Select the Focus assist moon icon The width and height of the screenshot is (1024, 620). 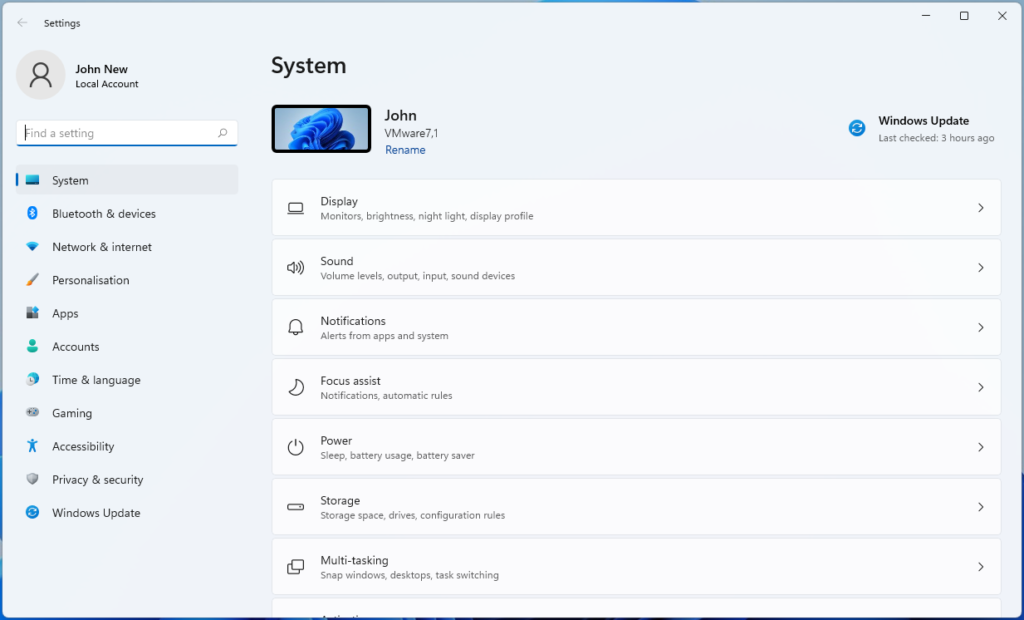click(295, 387)
